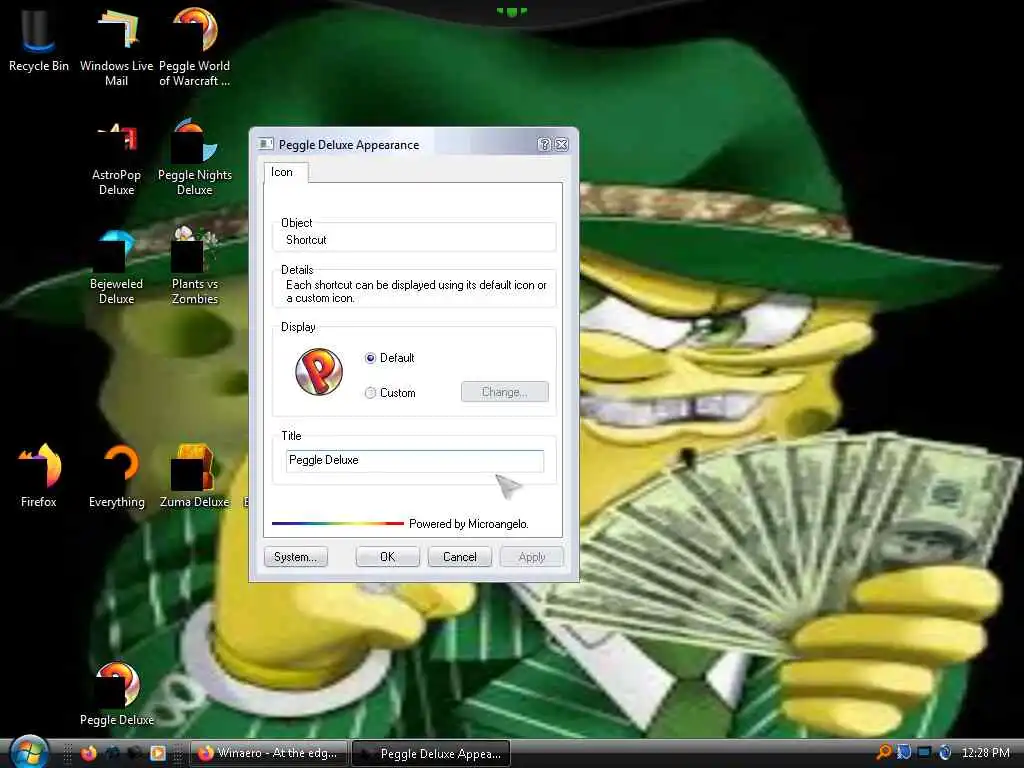The image size is (1024, 768).
Task: Click the Change... button
Action: 505,392
